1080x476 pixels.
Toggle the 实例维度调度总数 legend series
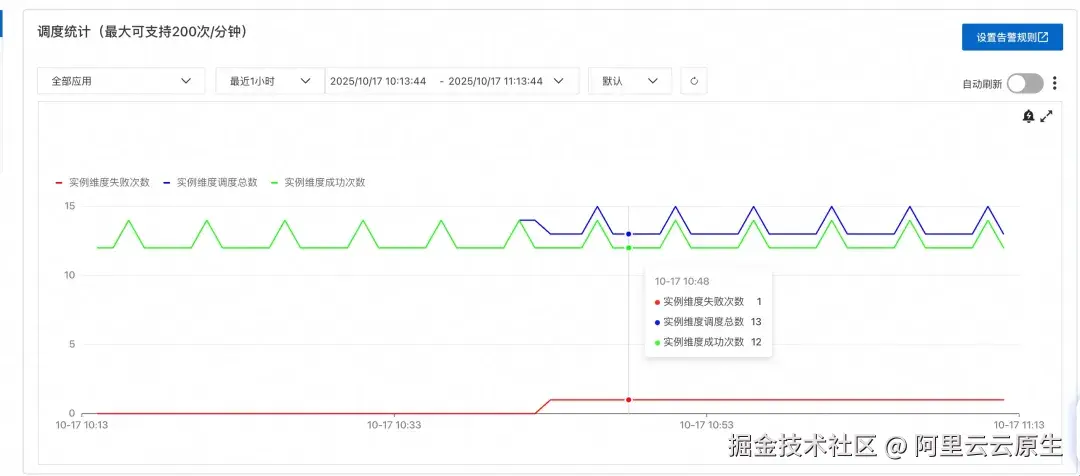(x=210, y=183)
